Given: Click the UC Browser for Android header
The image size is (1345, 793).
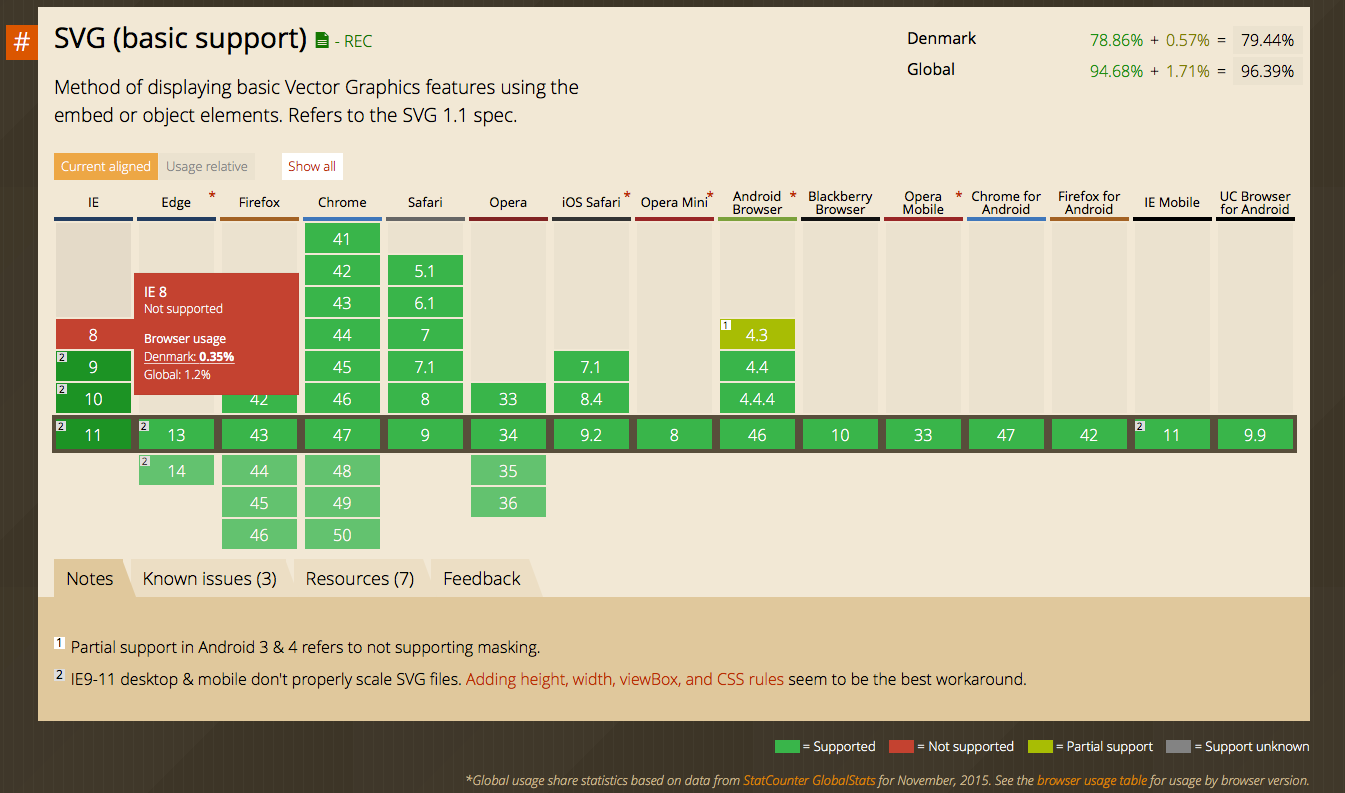Looking at the screenshot, I should [1255, 203].
